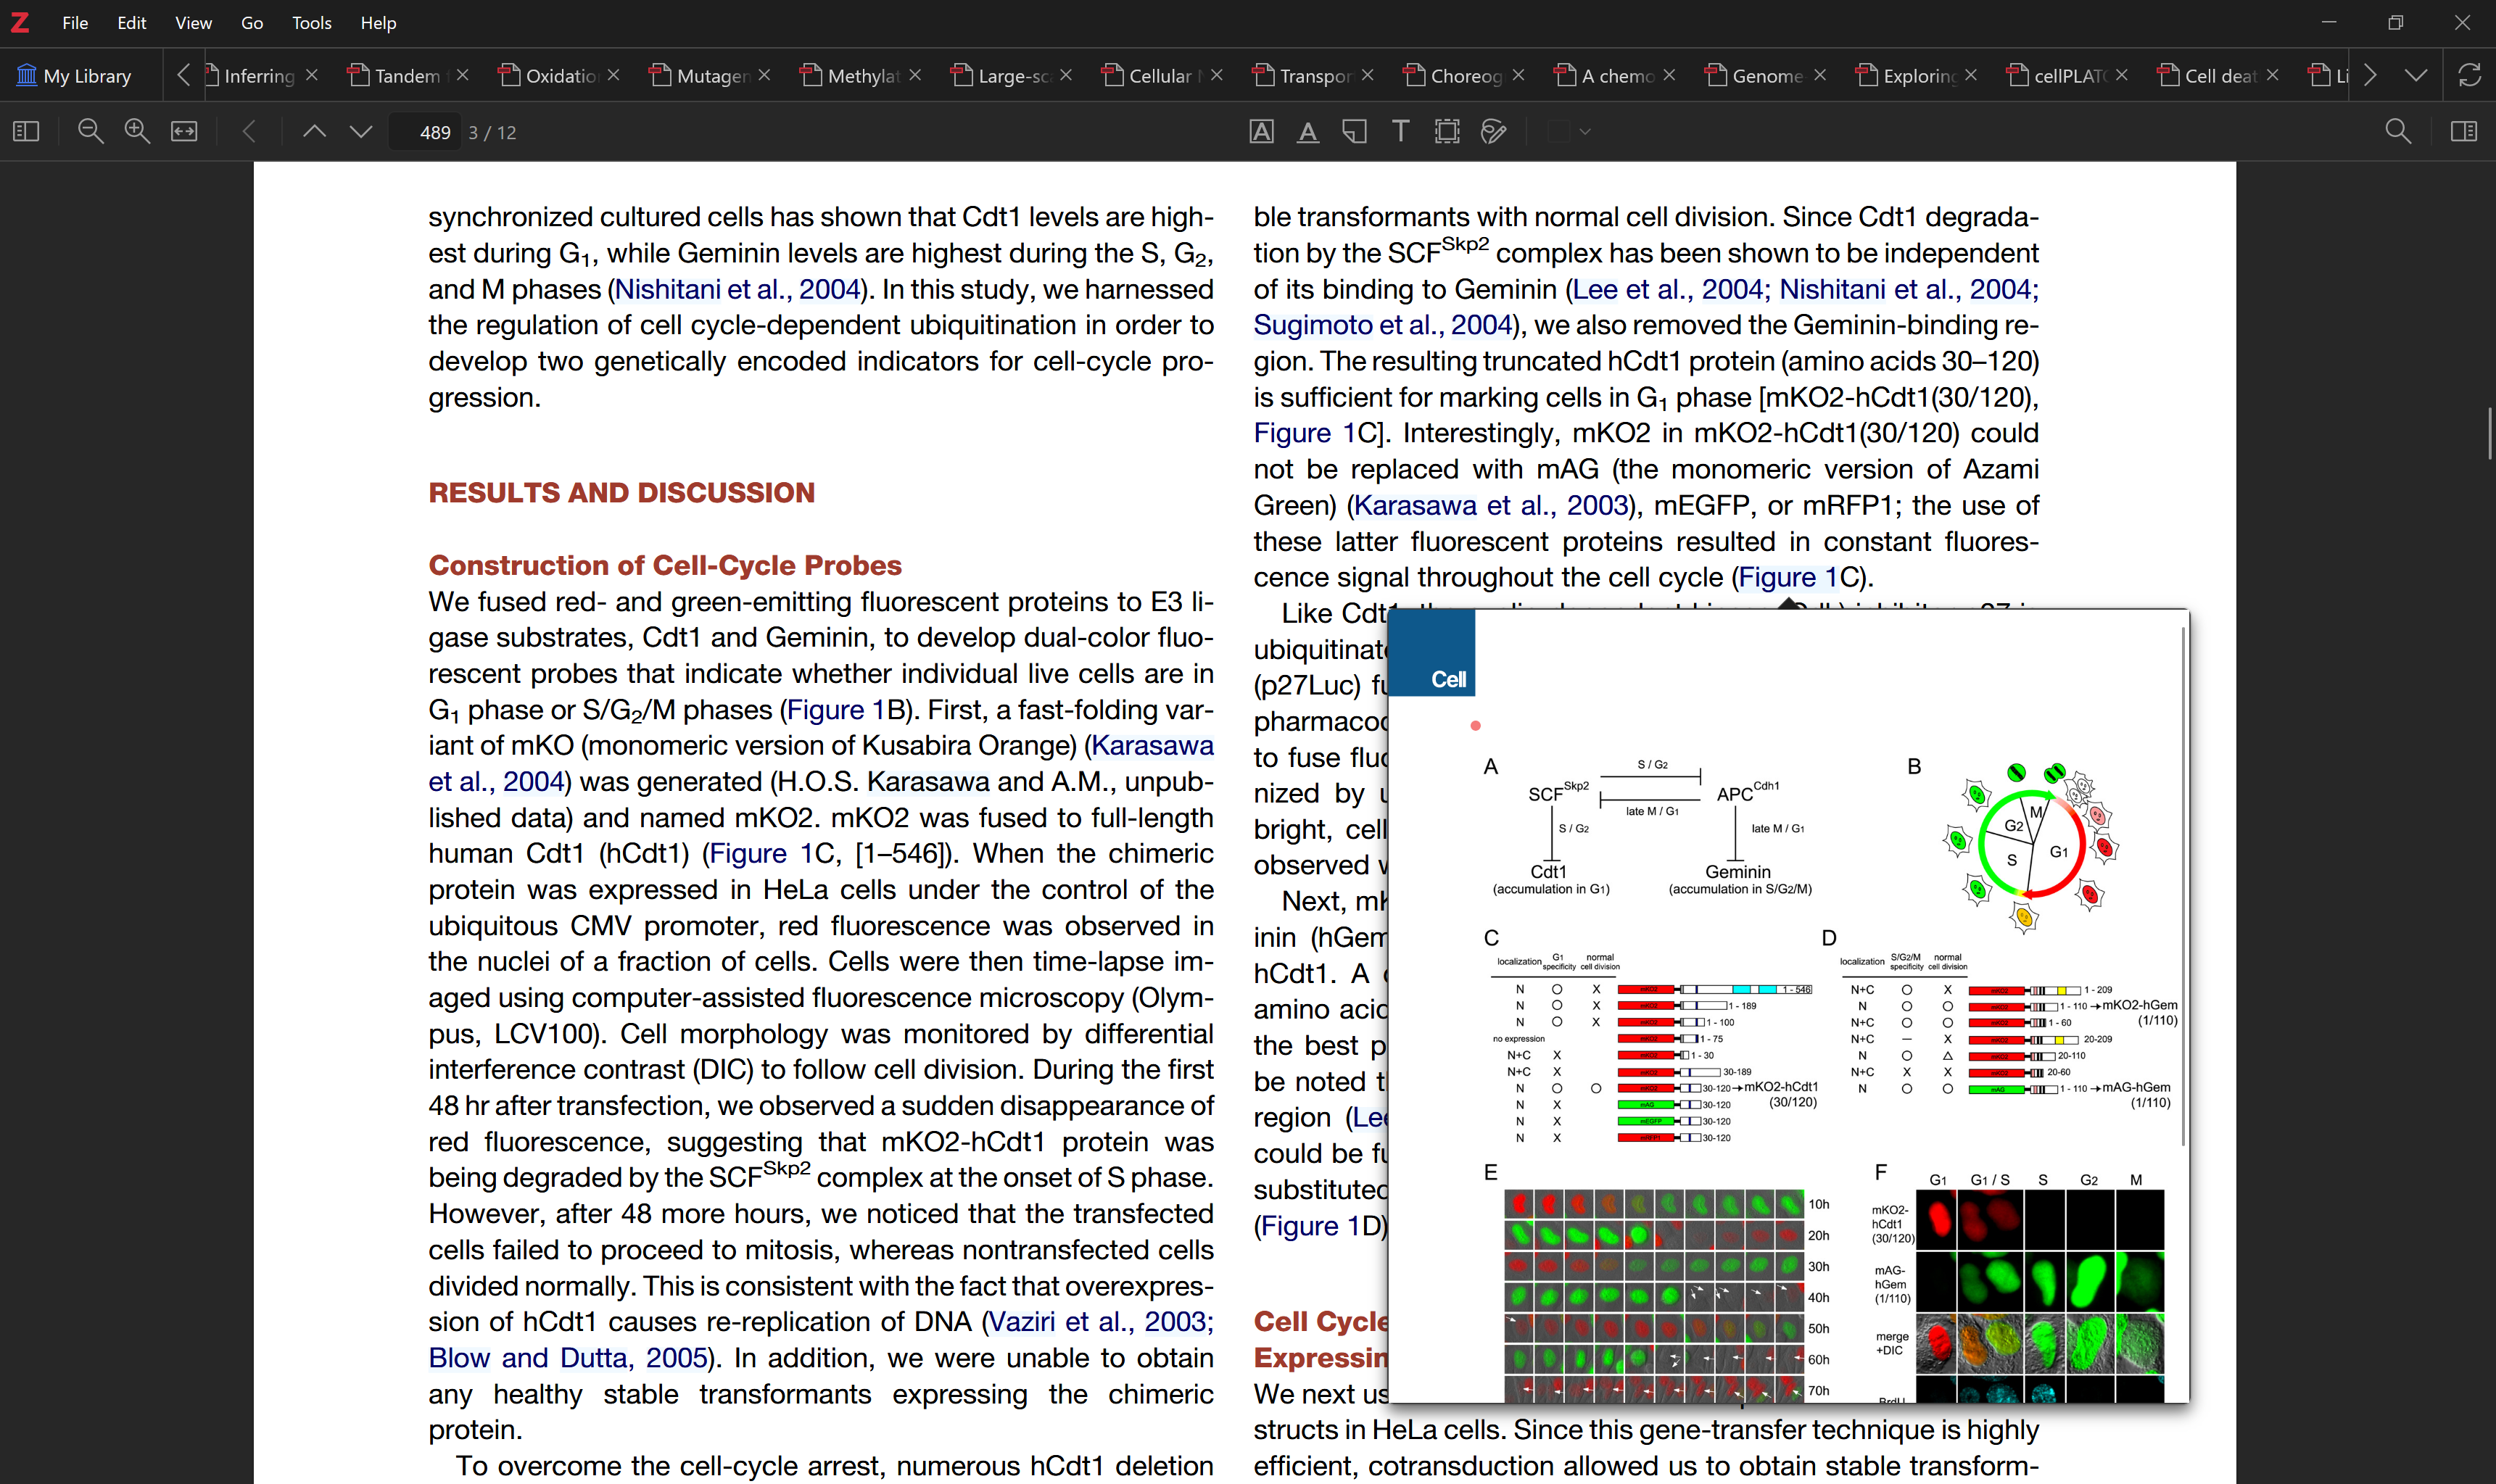Image resolution: width=2496 pixels, height=1484 pixels.
Task: Go to previous page arrow
Action: (314, 132)
